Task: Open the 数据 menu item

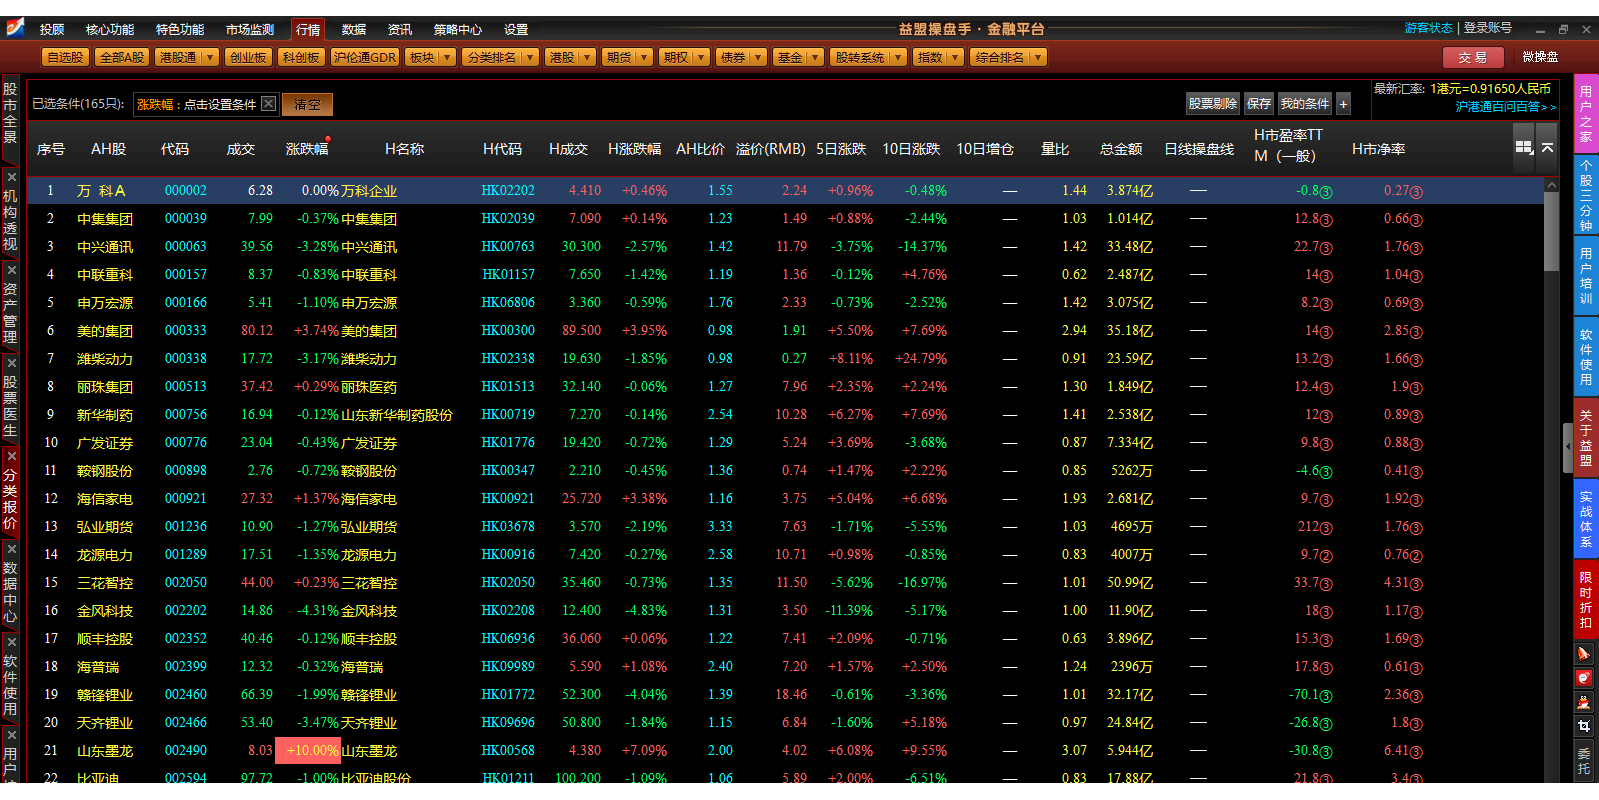Action: click(353, 30)
